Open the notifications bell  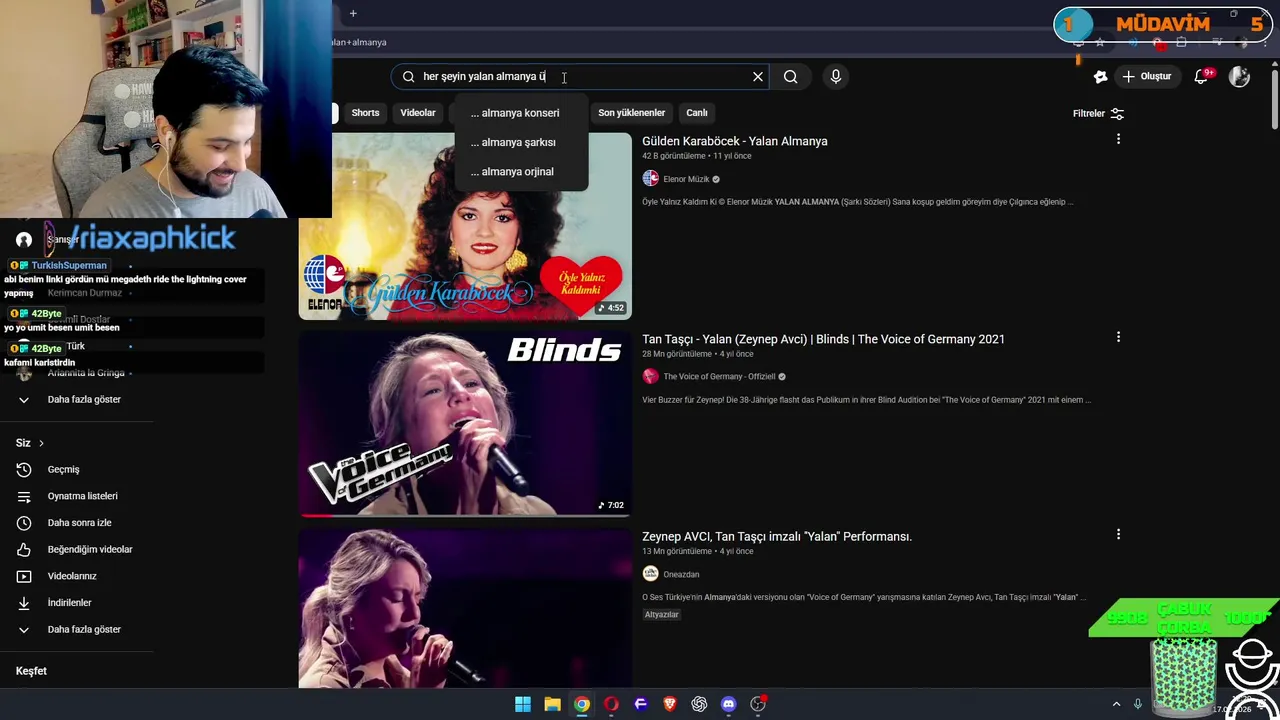point(1202,77)
